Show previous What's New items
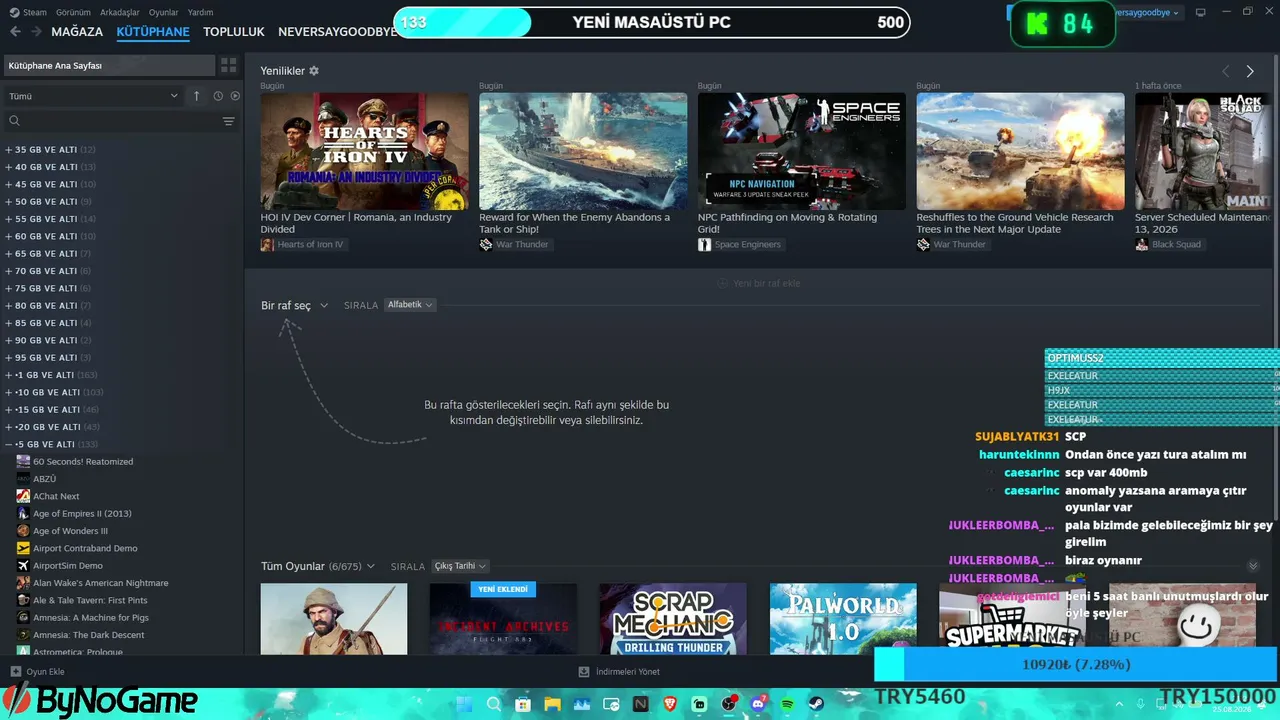 (1226, 71)
